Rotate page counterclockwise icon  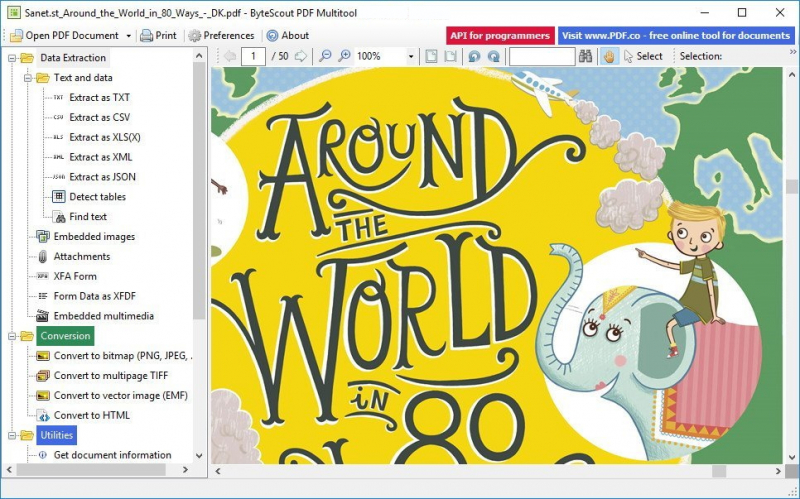tap(474, 56)
